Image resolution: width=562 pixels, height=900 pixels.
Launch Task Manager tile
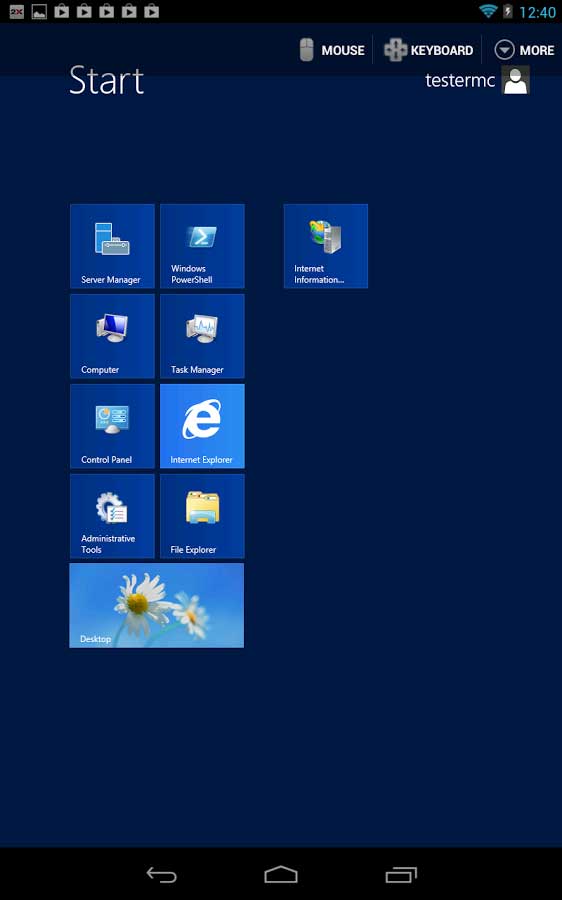click(x=202, y=336)
